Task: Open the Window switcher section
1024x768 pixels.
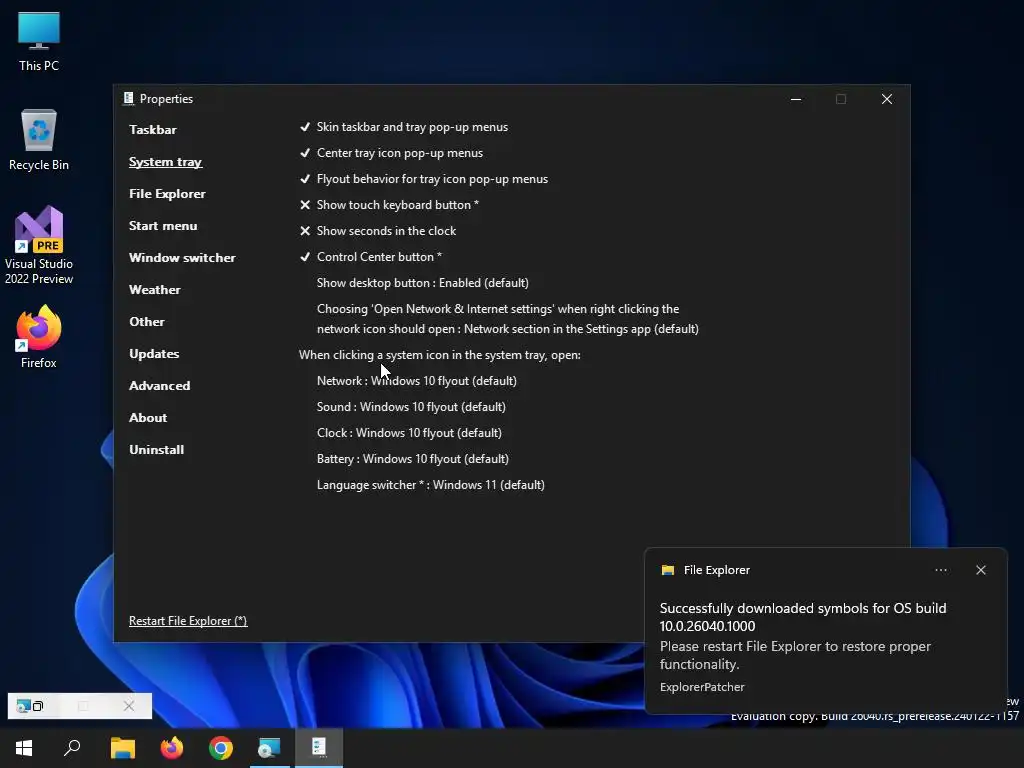Action: (x=182, y=257)
